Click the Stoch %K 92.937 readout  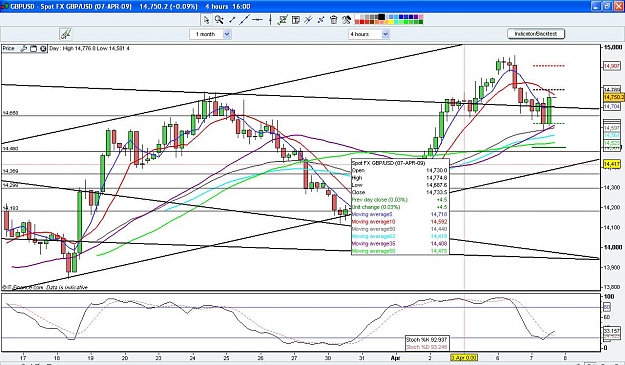[x=426, y=340]
